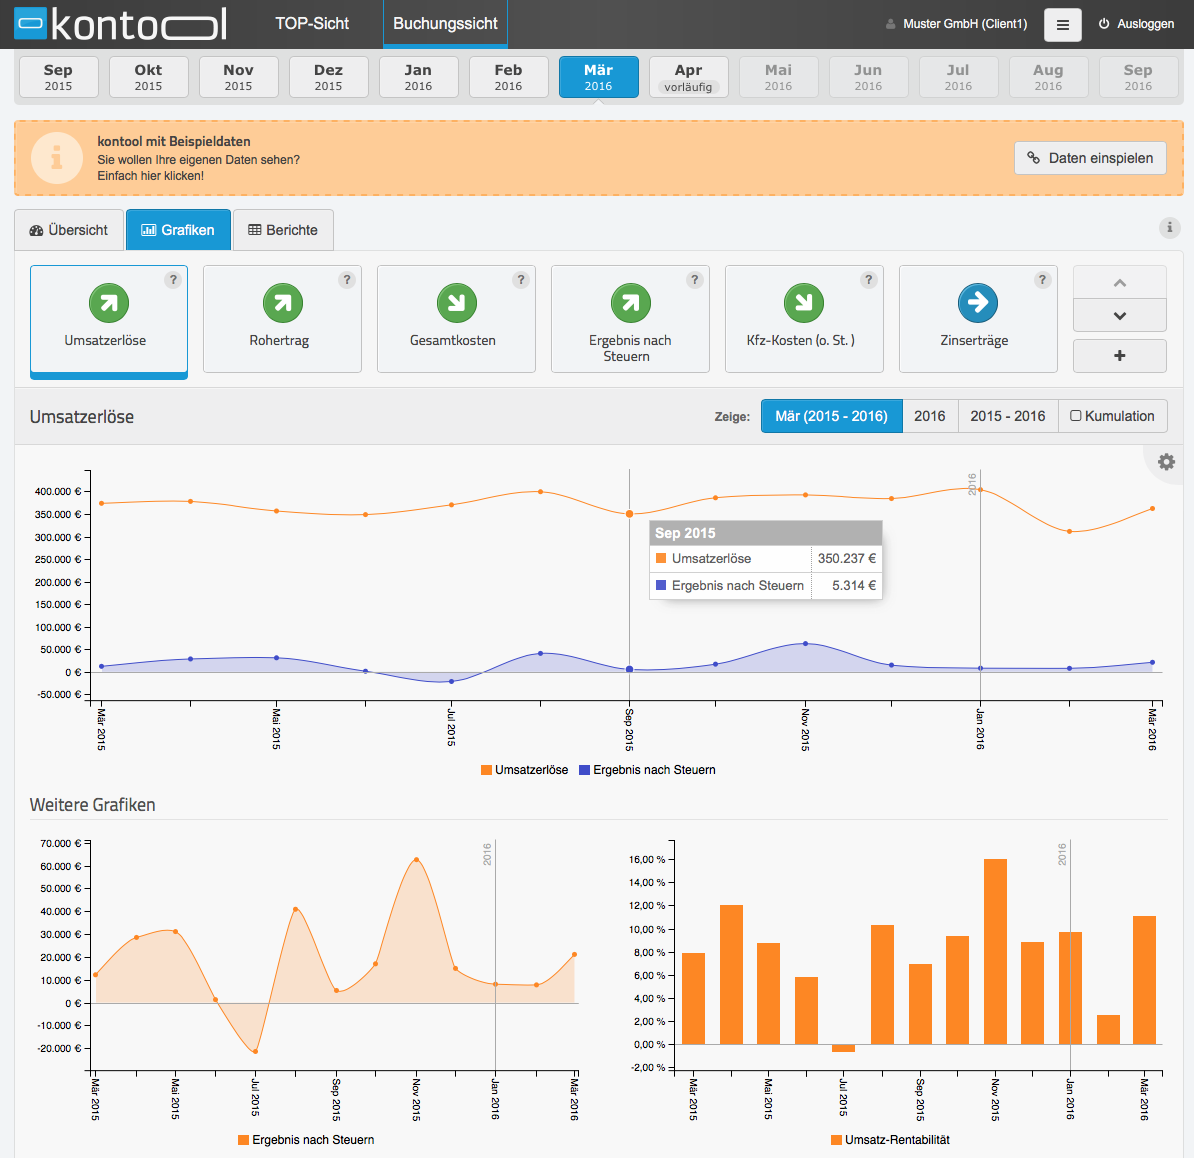Image resolution: width=1194 pixels, height=1158 pixels.
Task: Click the chart settings gear icon
Action: 1166,461
